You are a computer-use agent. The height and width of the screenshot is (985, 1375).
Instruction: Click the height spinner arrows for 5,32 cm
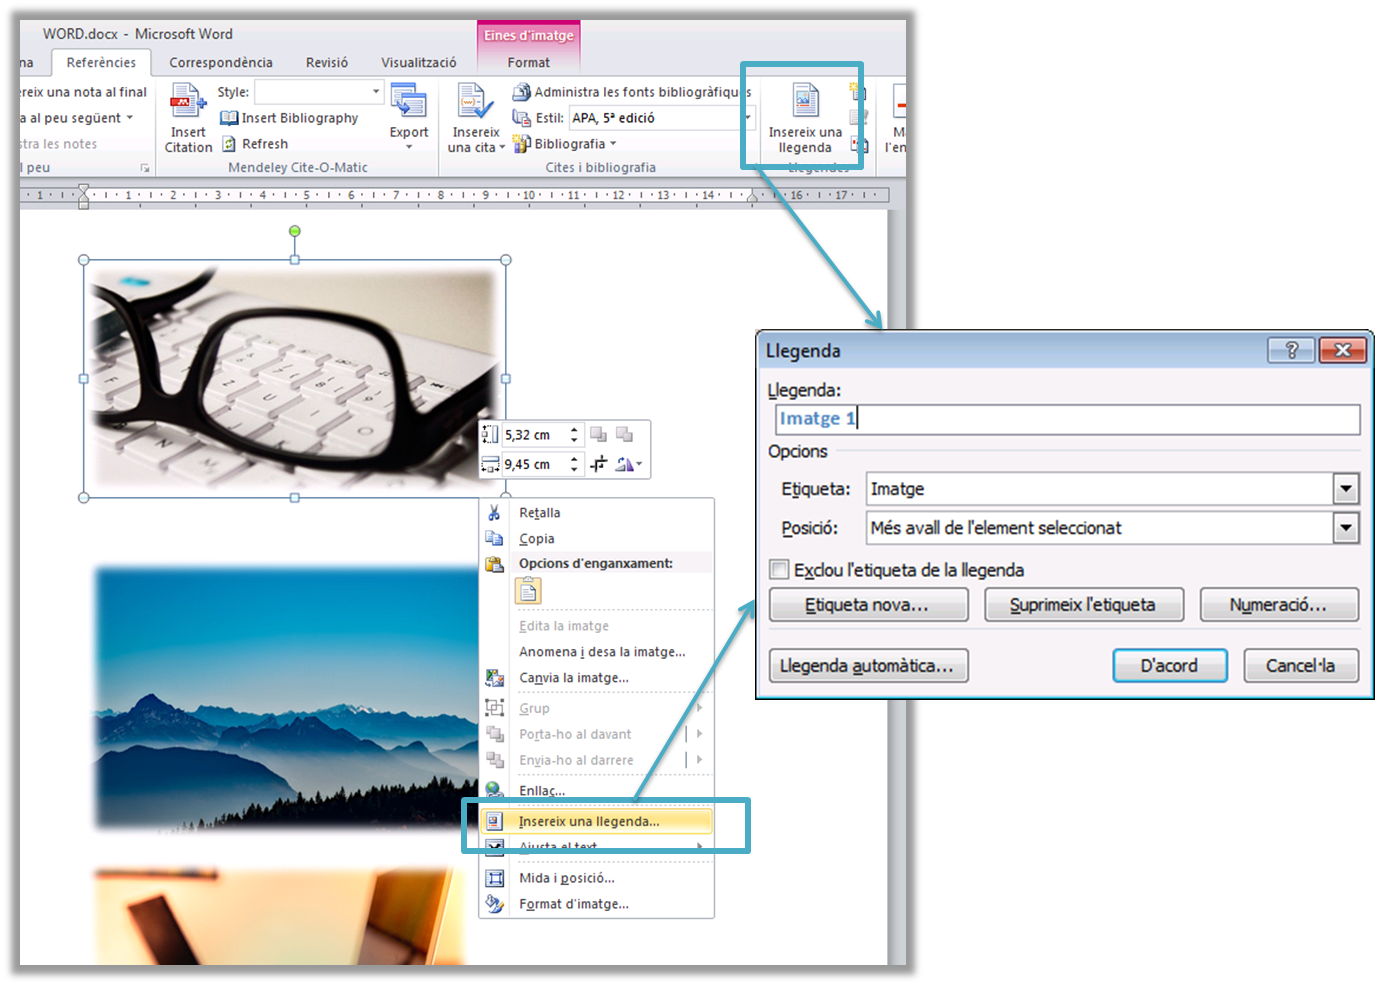(574, 435)
